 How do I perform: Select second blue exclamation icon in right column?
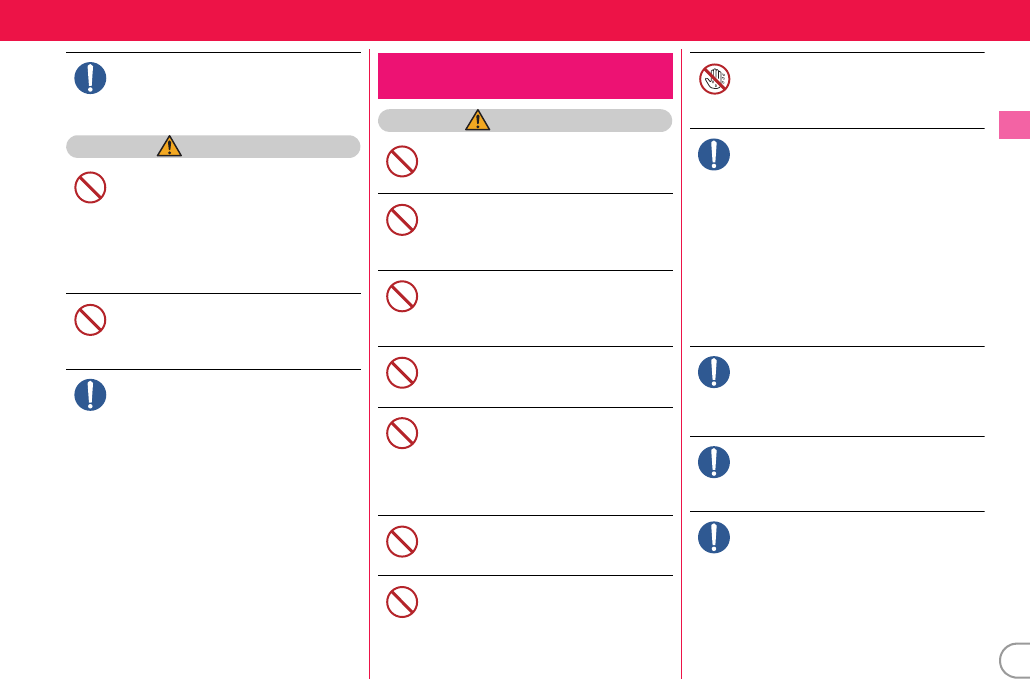coord(714,372)
